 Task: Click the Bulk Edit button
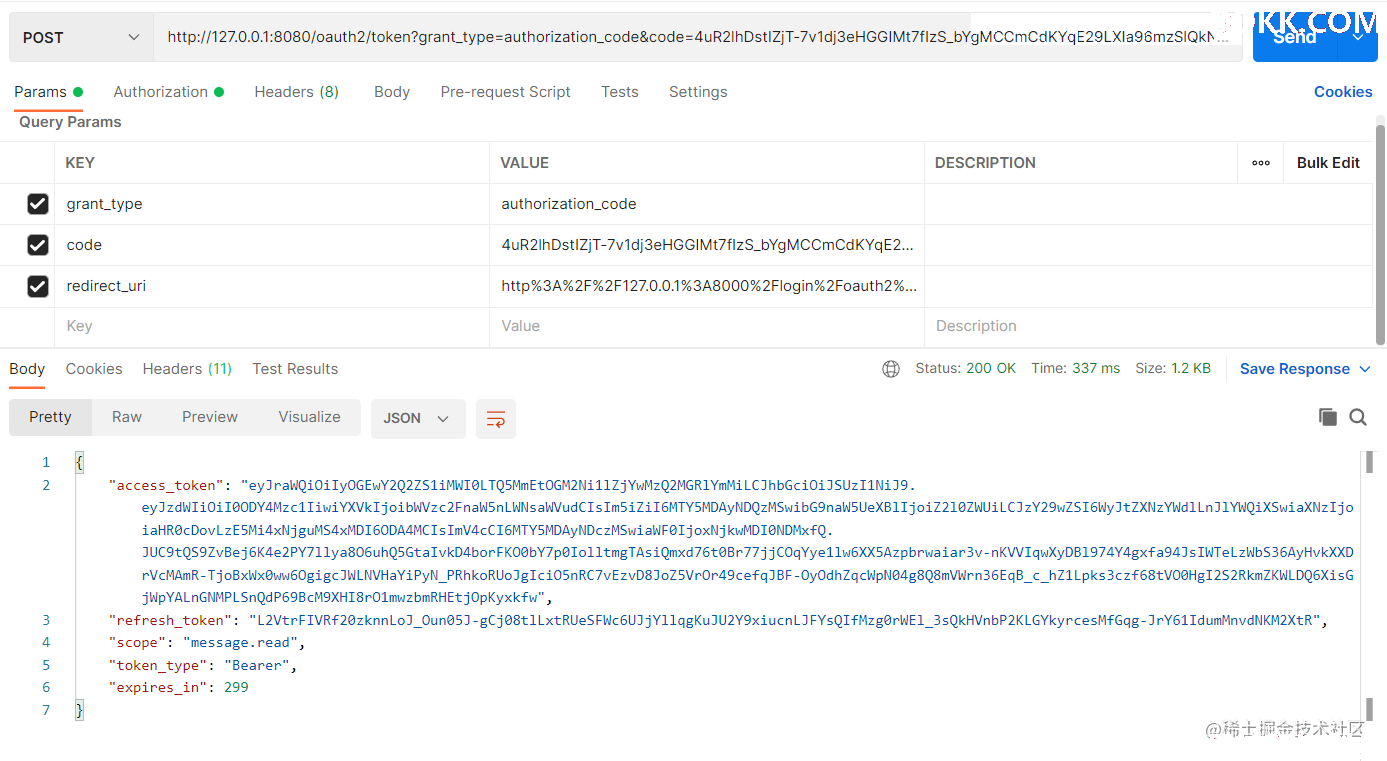(x=1328, y=163)
